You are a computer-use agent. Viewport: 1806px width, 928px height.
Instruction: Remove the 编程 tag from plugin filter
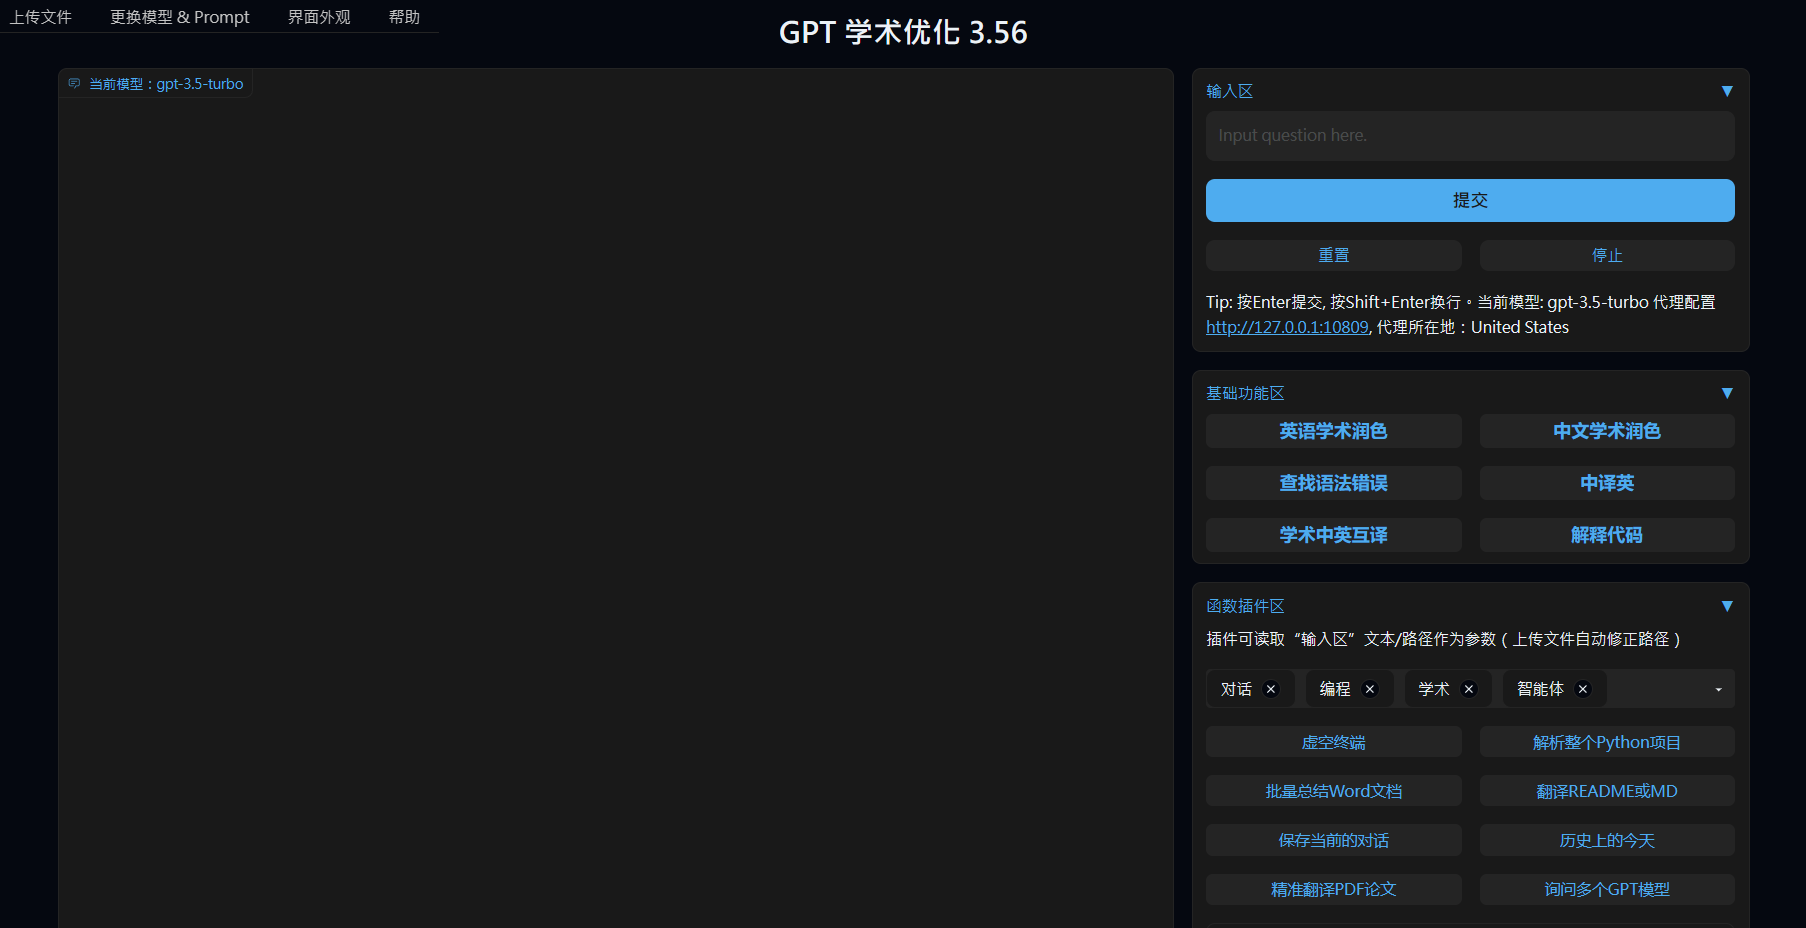point(1370,689)
